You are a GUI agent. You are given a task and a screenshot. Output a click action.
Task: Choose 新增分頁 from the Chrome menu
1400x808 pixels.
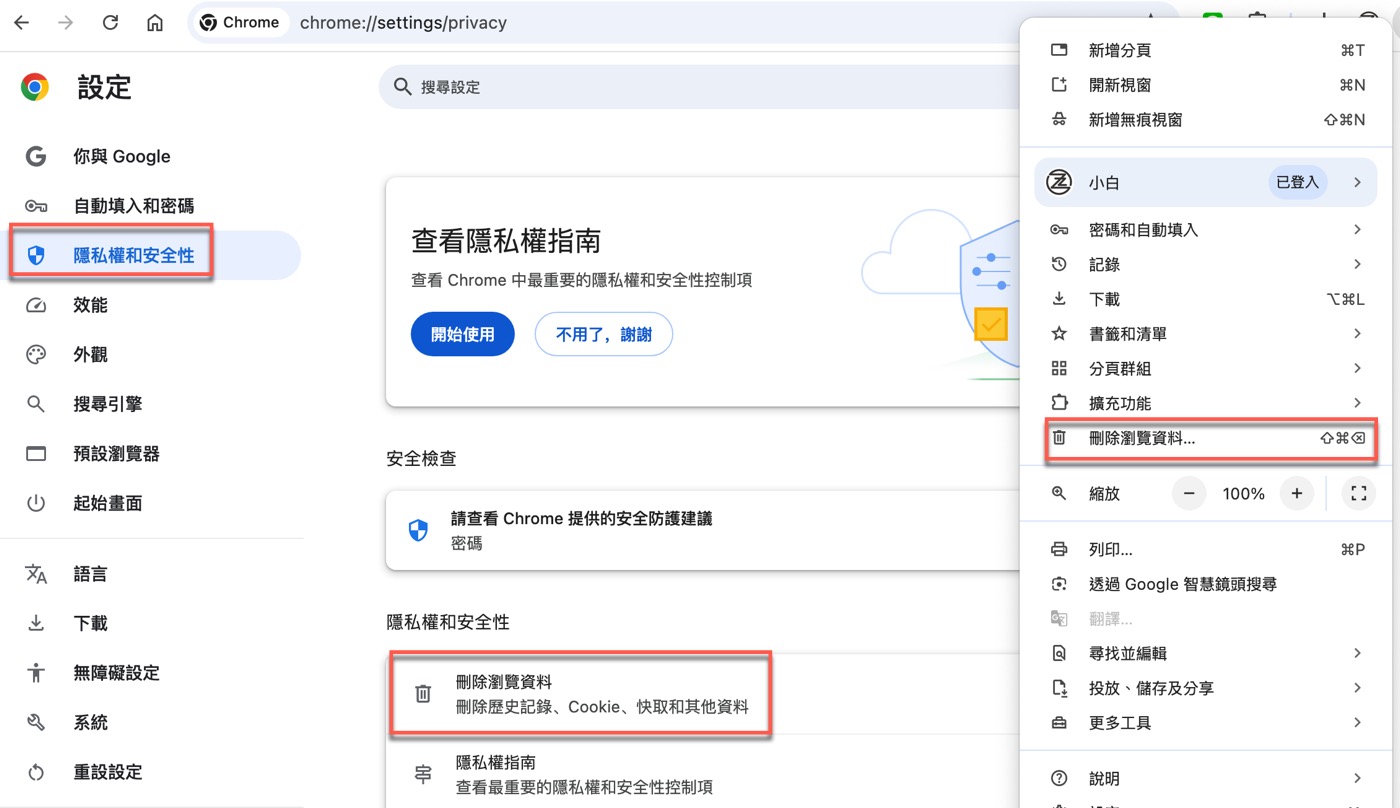pyautogui.click(x=1207, y=51)
